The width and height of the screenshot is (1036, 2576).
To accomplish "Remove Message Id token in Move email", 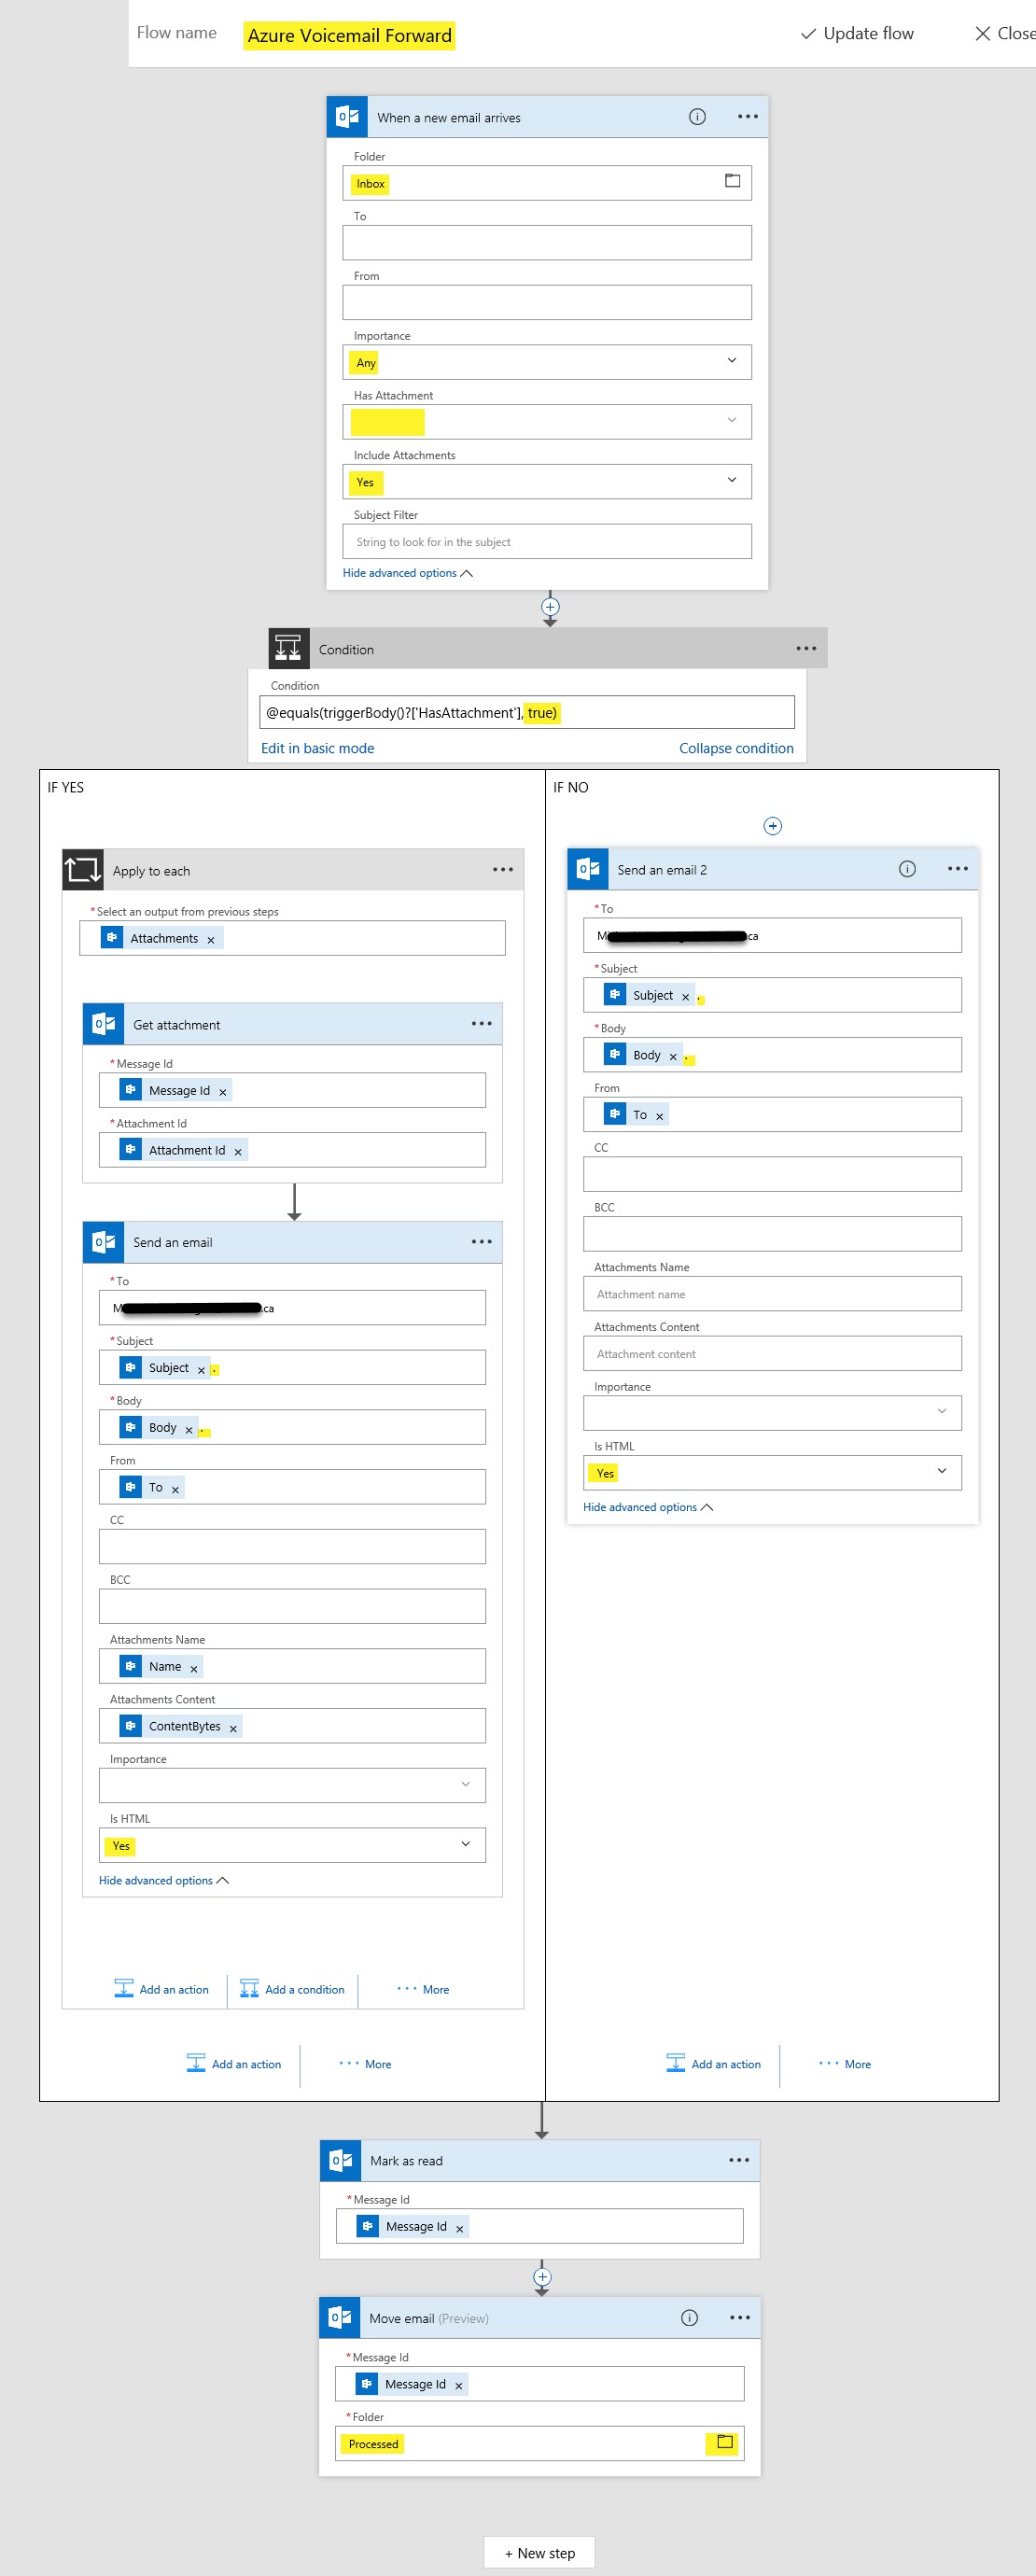I will click(x=459, y=2386).
